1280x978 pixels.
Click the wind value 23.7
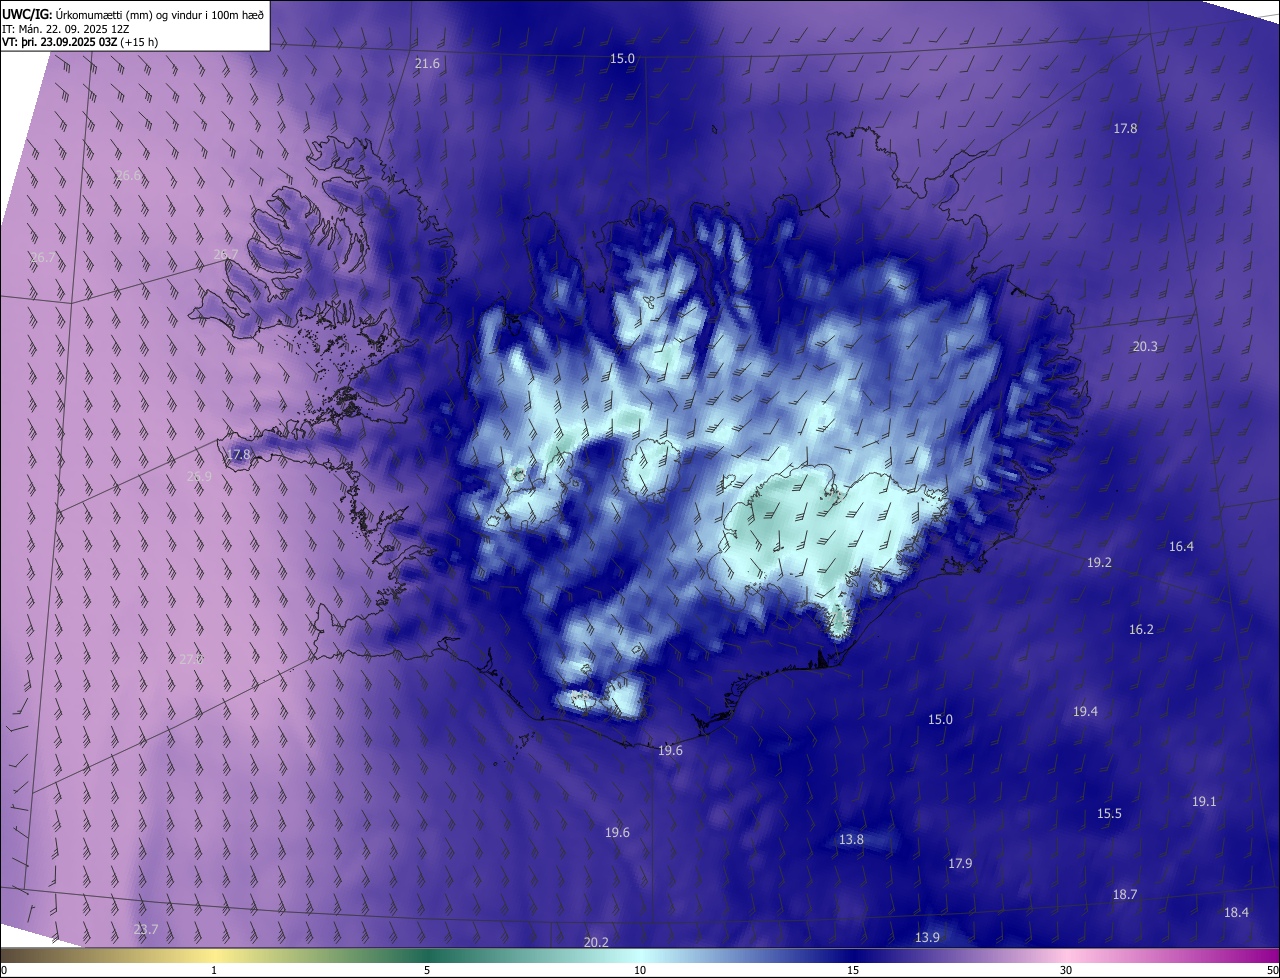pos(146,930)
